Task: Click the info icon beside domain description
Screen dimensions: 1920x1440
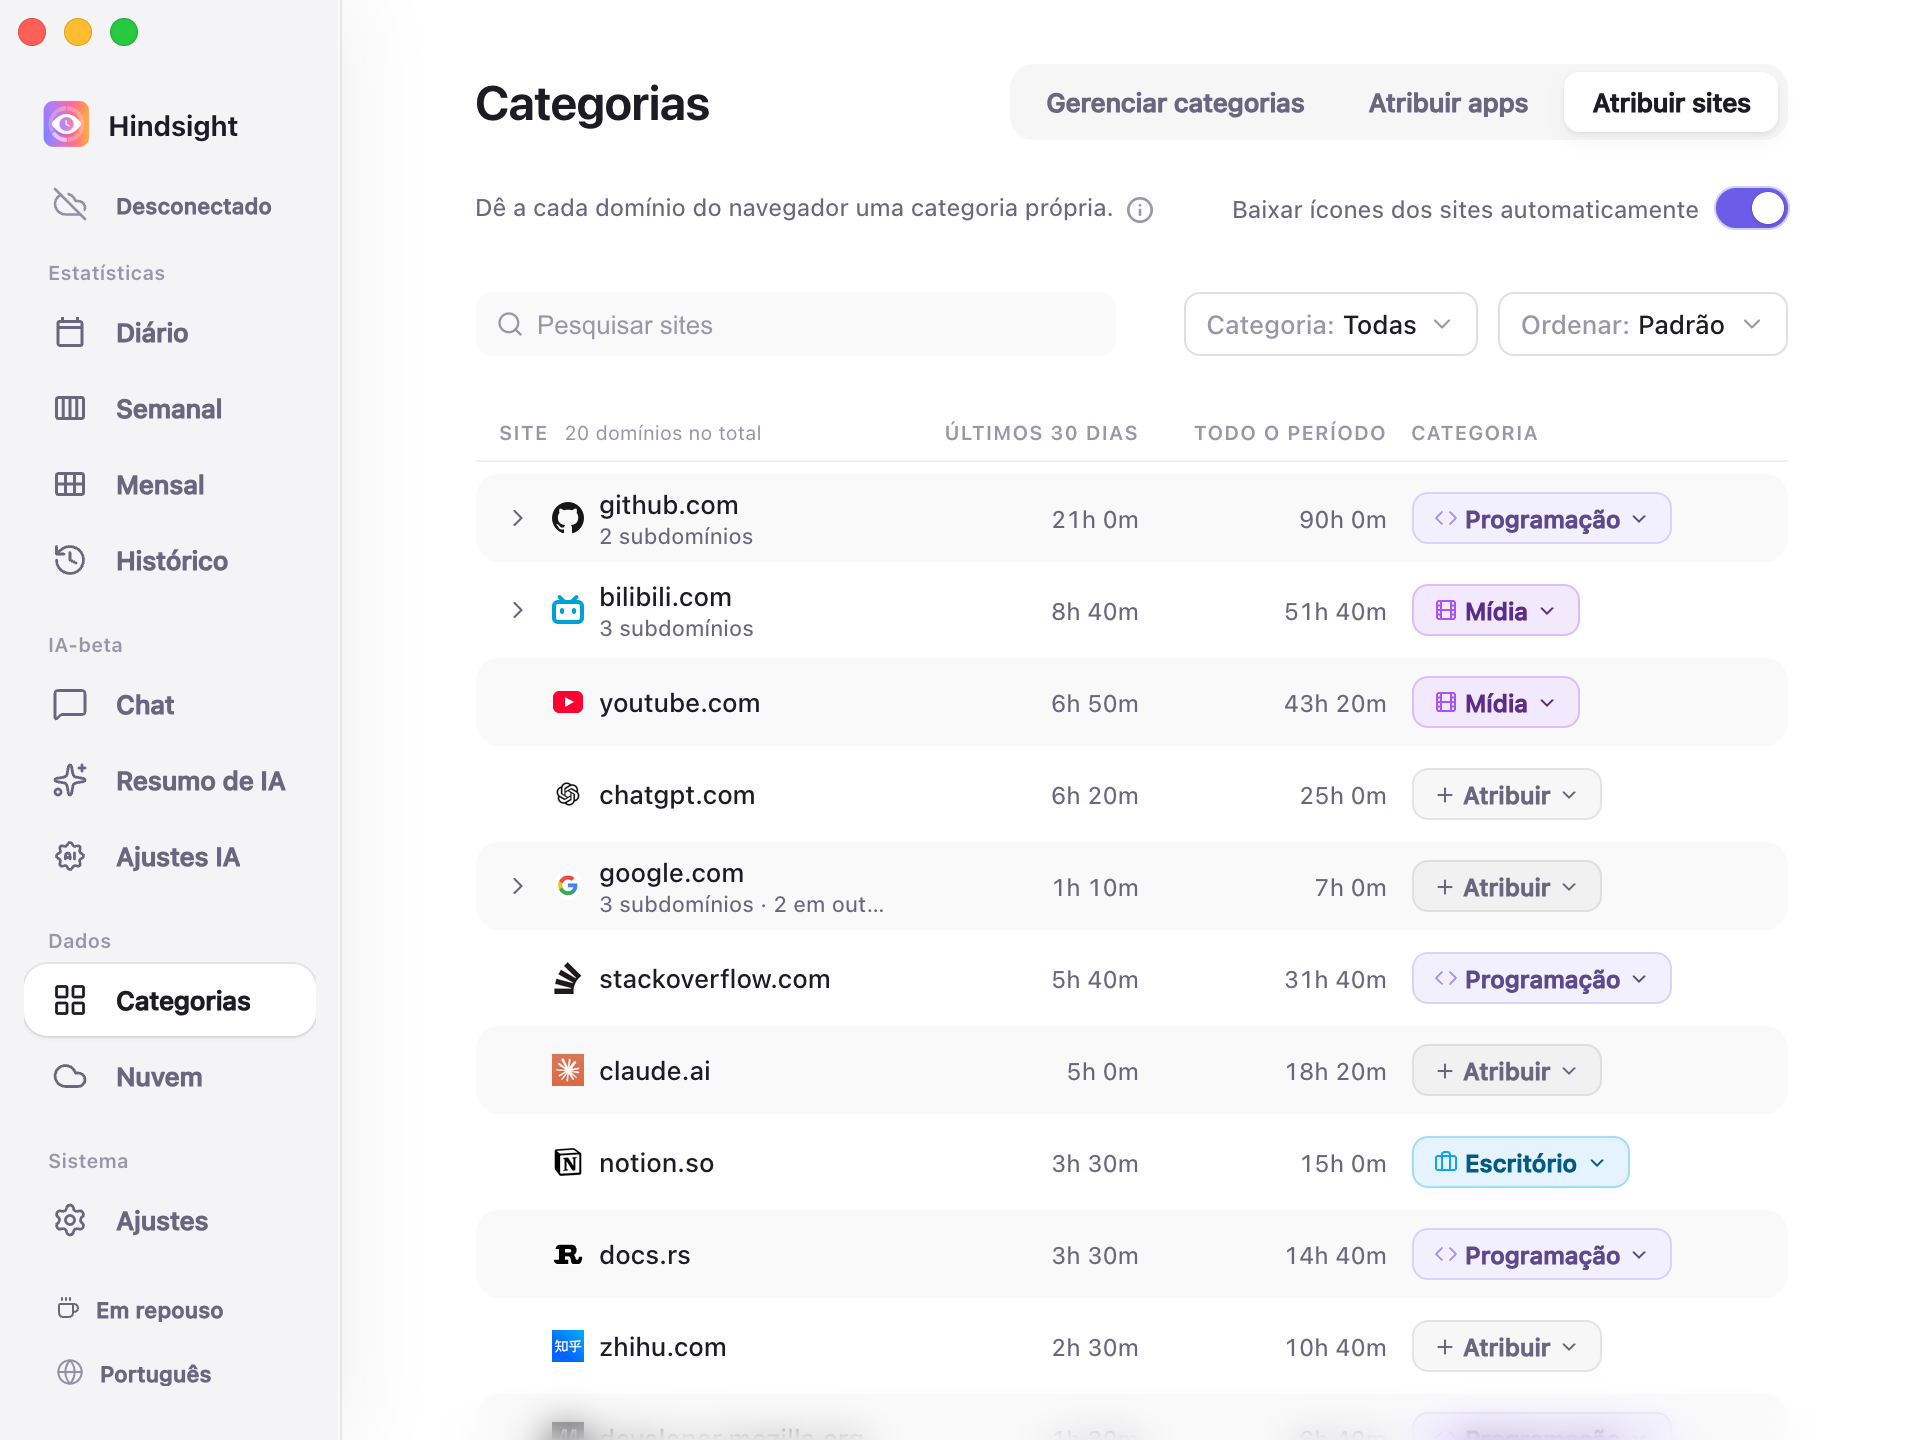Action: coord(1140,210)
